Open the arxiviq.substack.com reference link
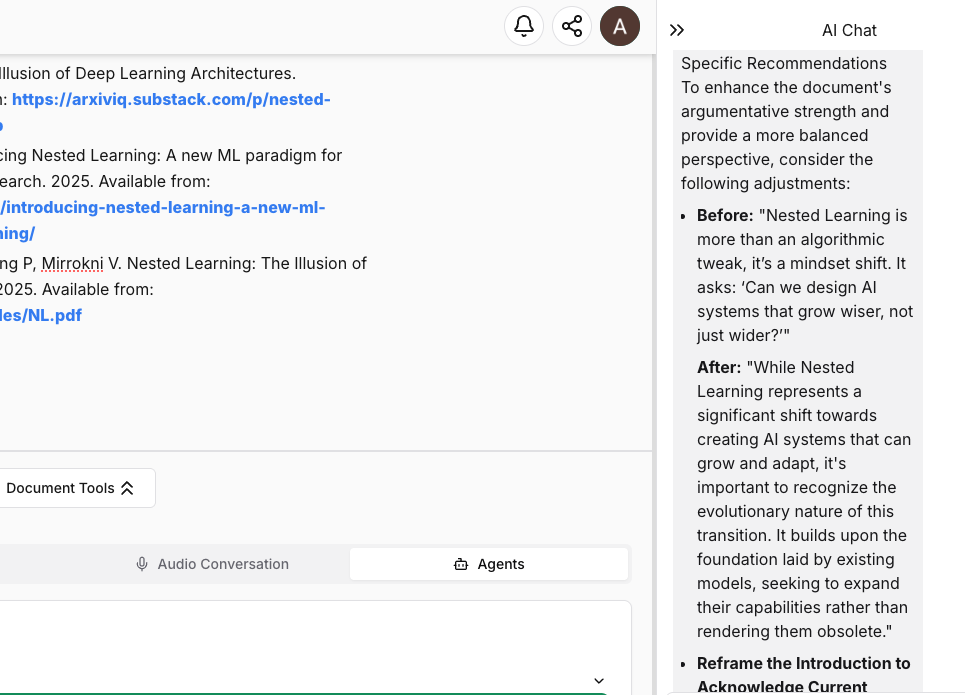965x695 pixels. 171,99
